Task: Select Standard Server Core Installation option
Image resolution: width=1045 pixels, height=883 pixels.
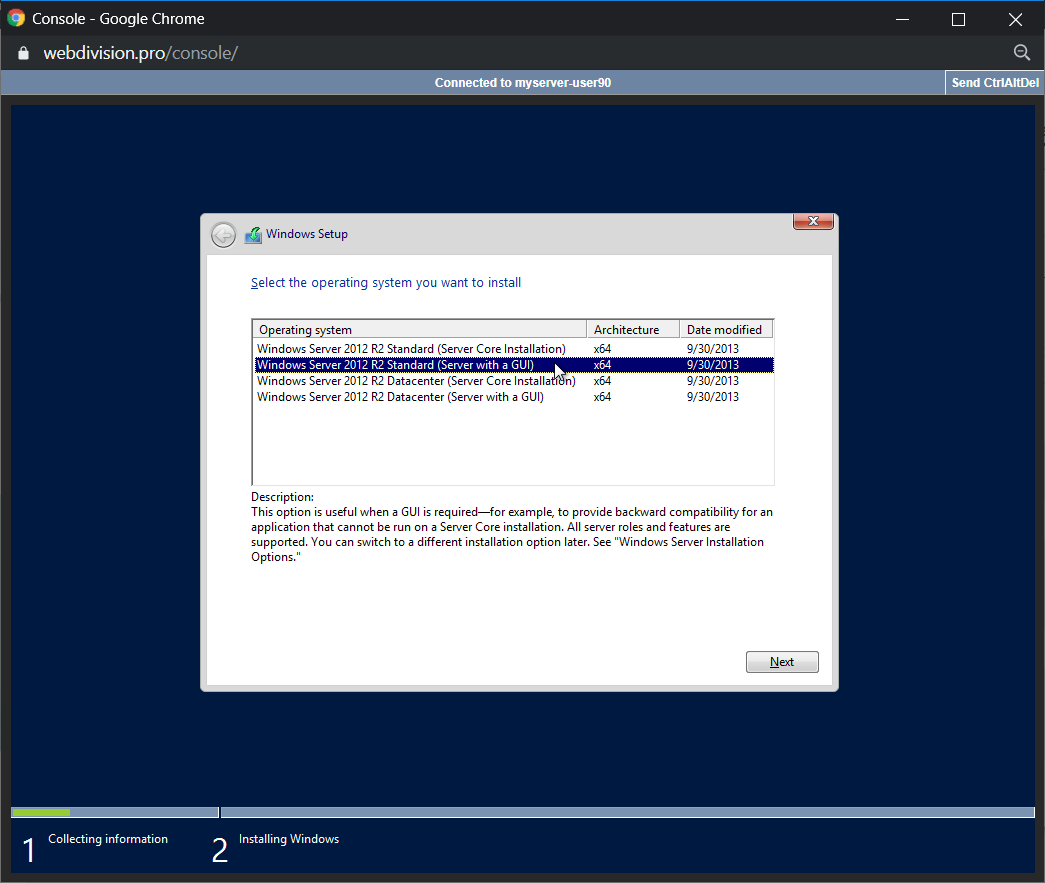Action: coord(411,349)
